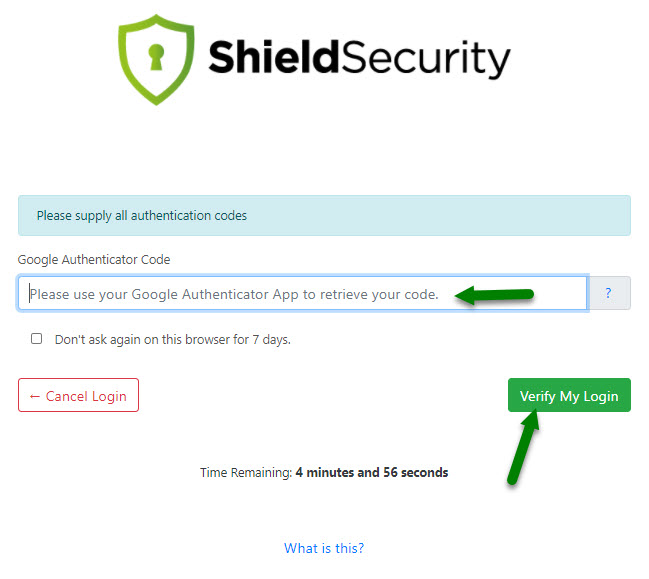
Task: Click the "4 minutes and 56 seconds" countdown
Action: pyautogui.click(x=372, y=473)
